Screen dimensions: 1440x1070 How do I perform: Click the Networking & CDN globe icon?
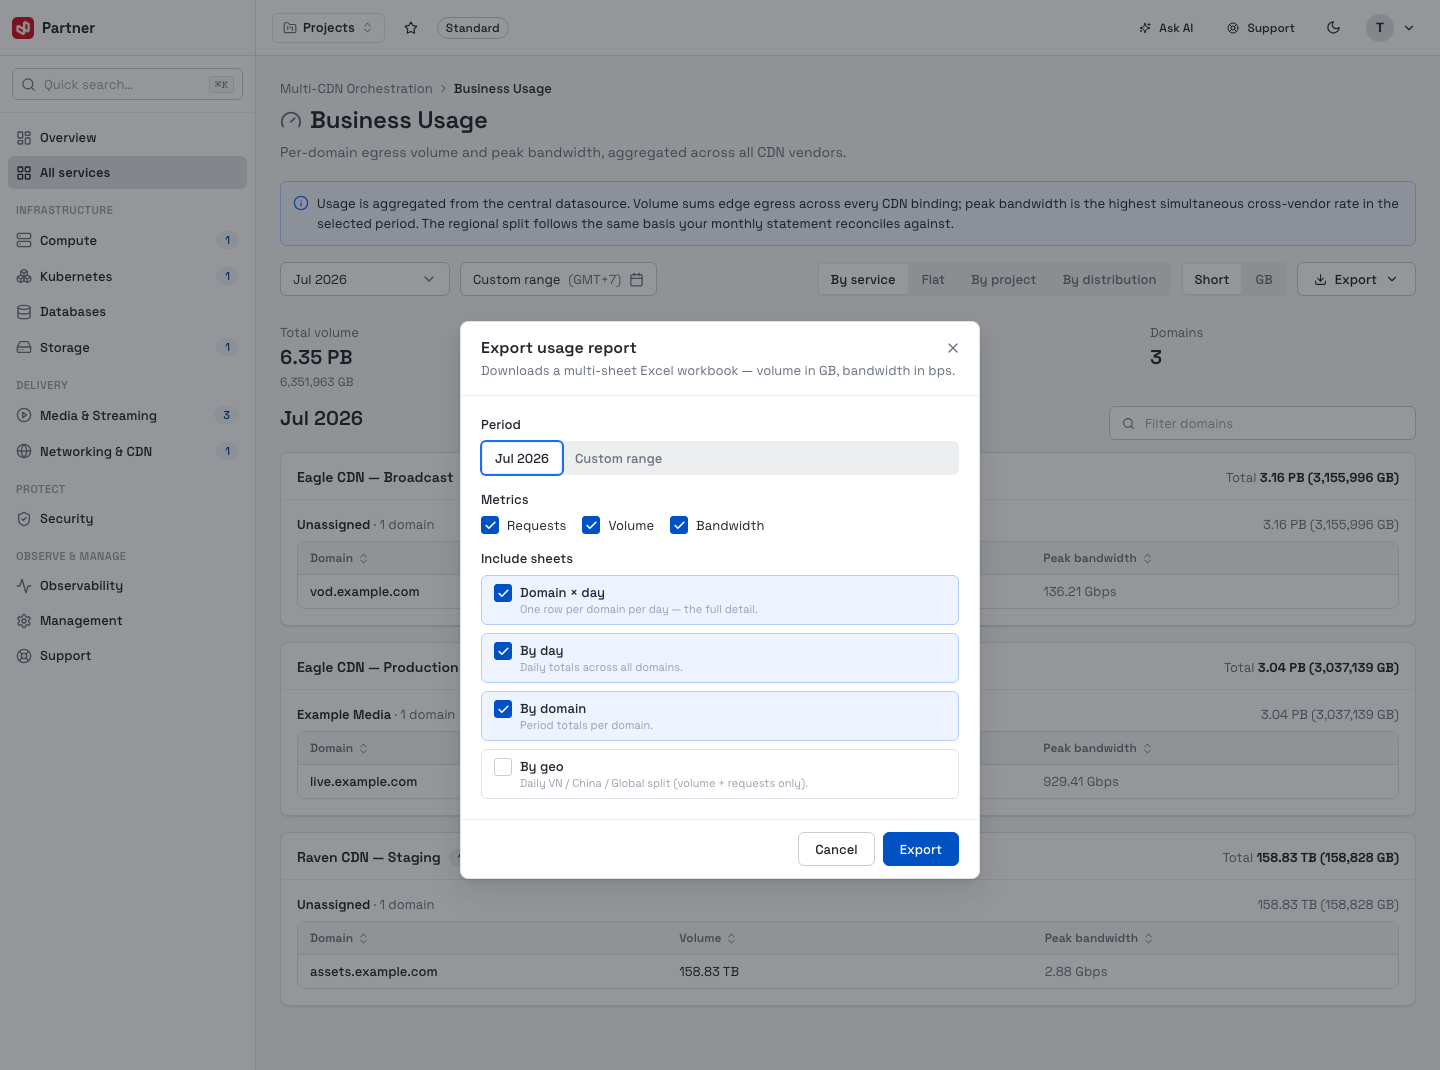(x=24, y=452)
